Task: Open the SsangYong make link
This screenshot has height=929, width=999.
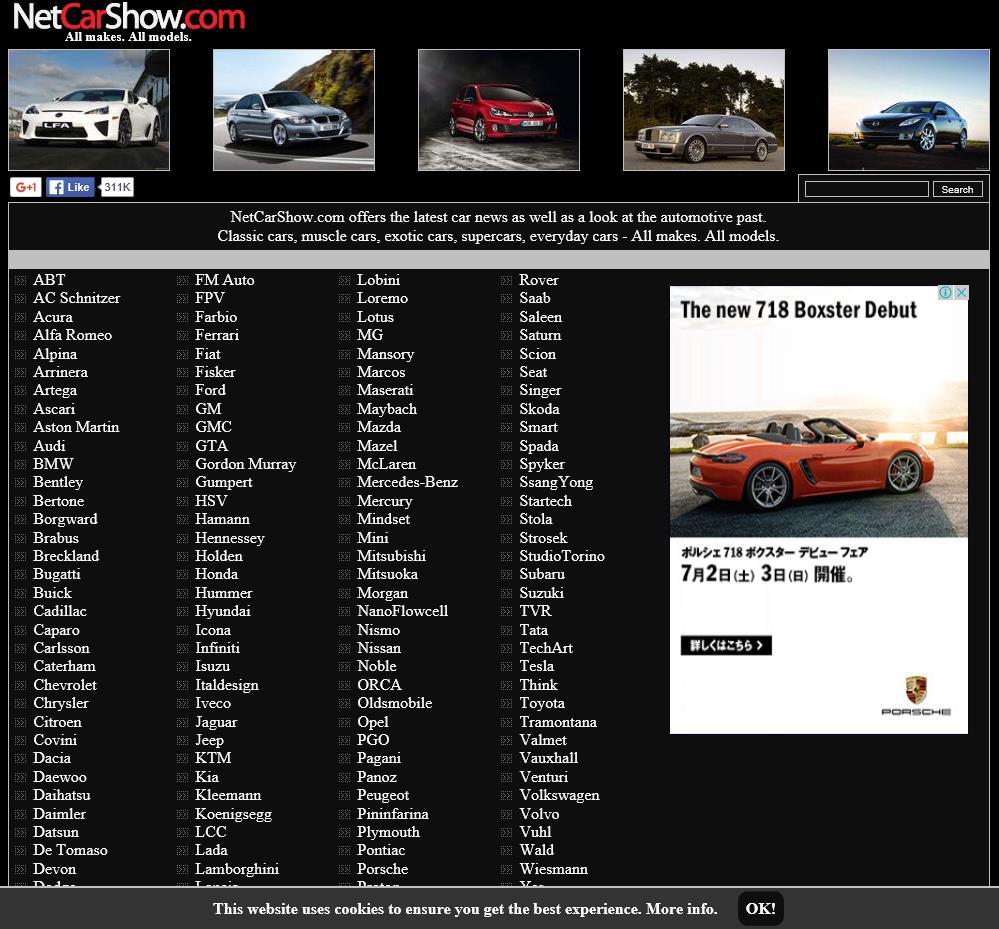Action: tap(557, 482)
